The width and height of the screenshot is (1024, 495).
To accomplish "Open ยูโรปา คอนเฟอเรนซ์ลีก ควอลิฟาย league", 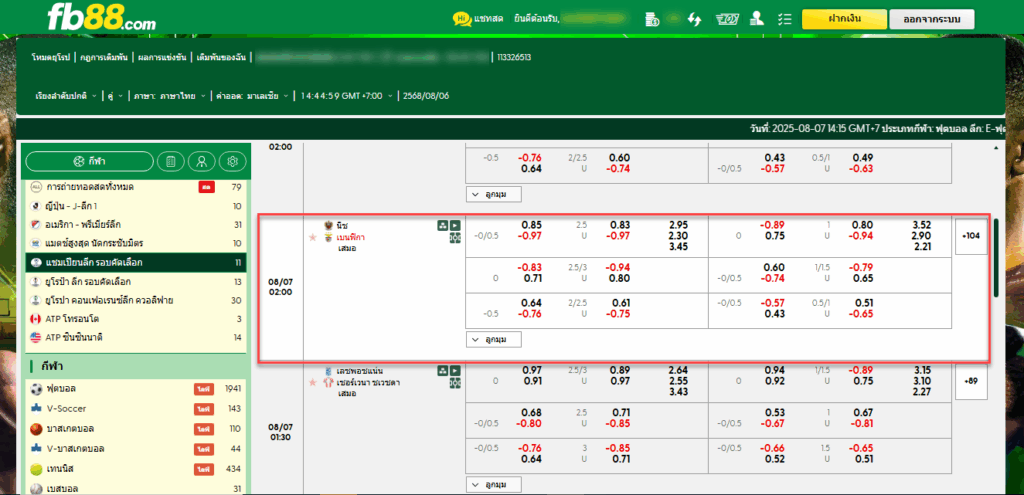I will tap(136, 300).
